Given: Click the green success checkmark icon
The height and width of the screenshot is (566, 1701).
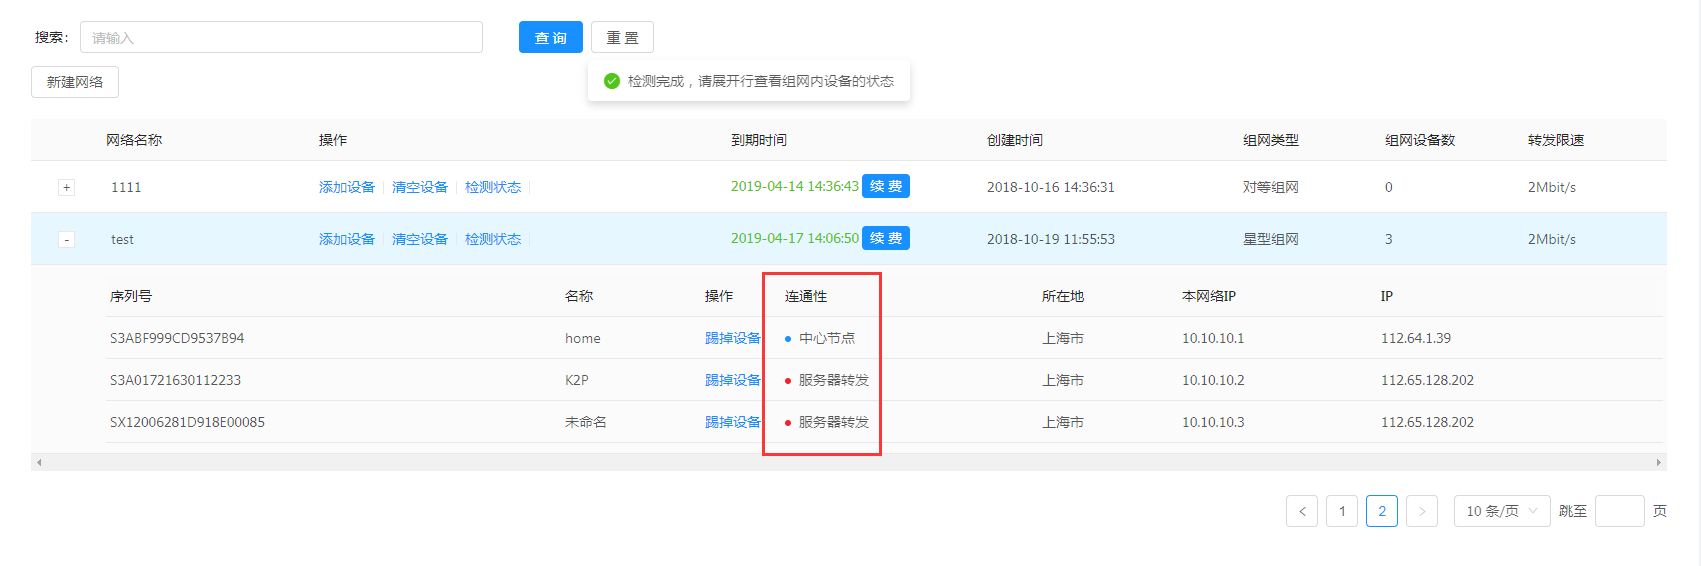Looking at the screenshot, I should [x=612, y=81].
